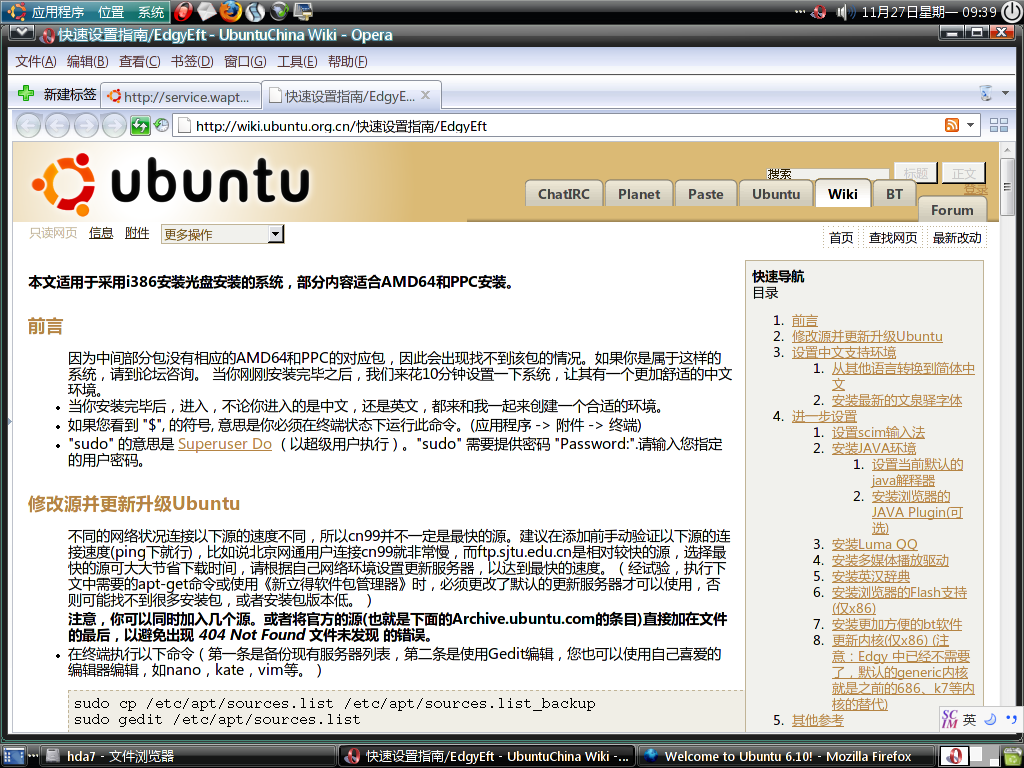Select the BT site tab
1024x768 pixels.
895,194
